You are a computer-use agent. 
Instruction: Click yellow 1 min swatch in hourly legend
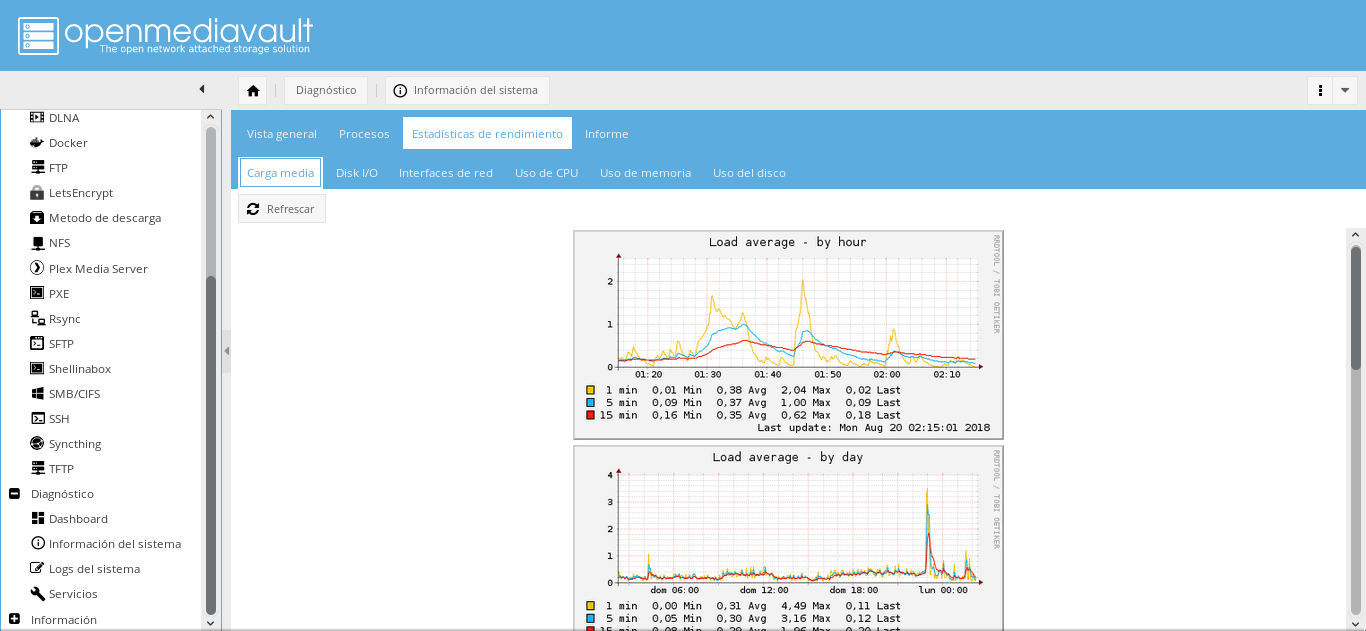[x=591, y=389]
